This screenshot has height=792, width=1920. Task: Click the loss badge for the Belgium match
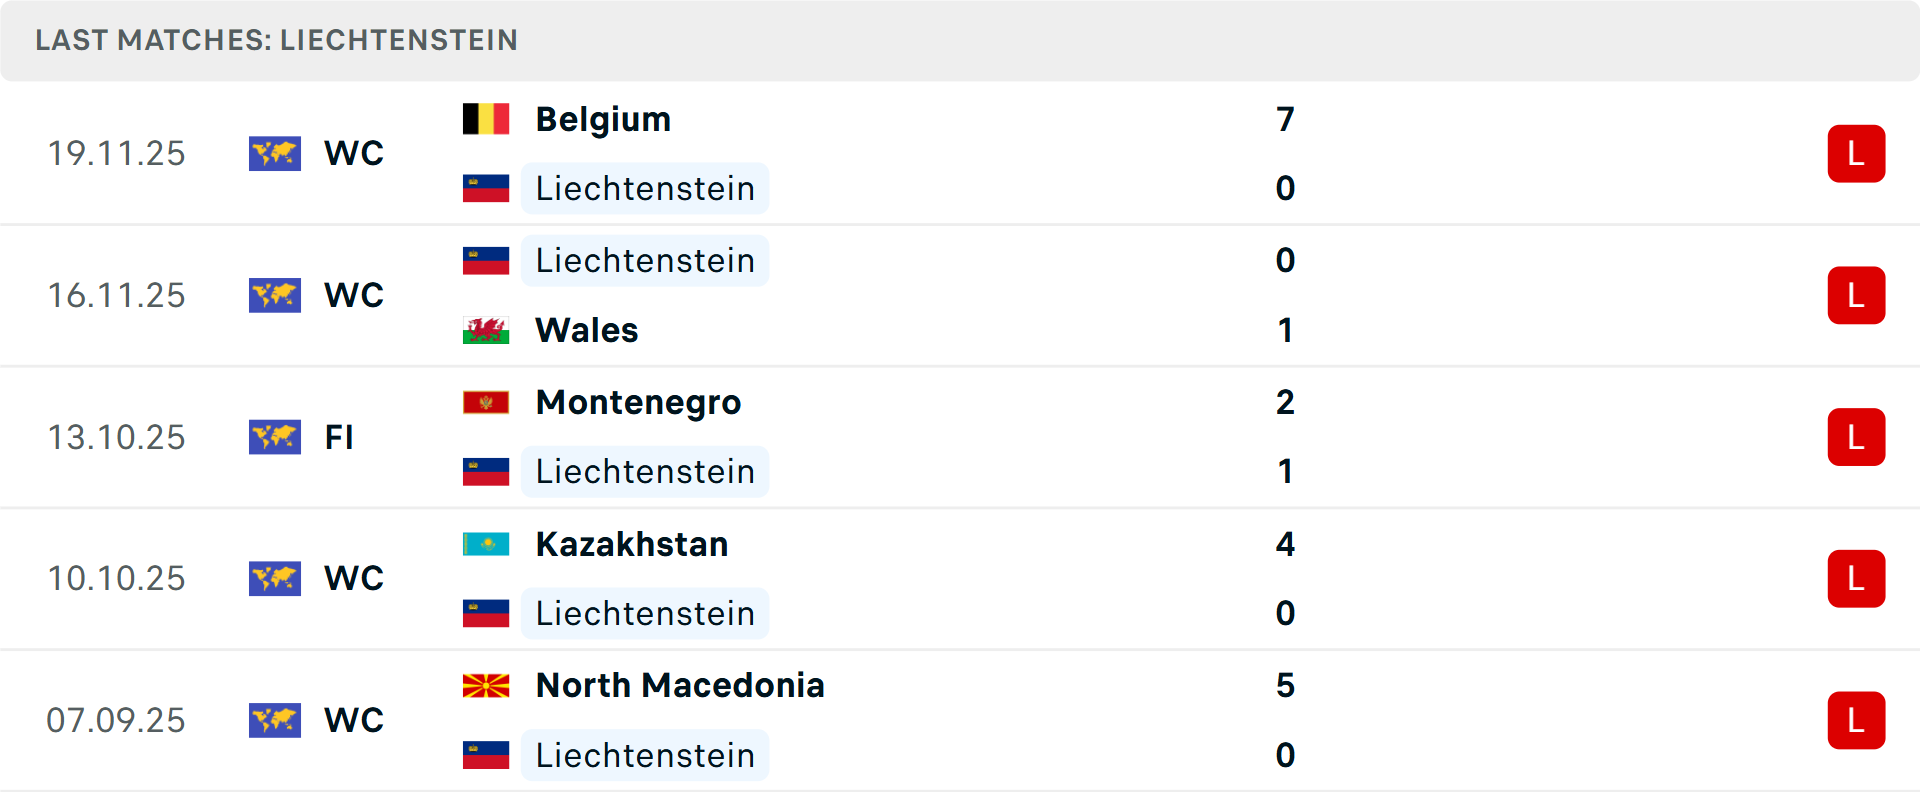click(x=1857, y=153)
